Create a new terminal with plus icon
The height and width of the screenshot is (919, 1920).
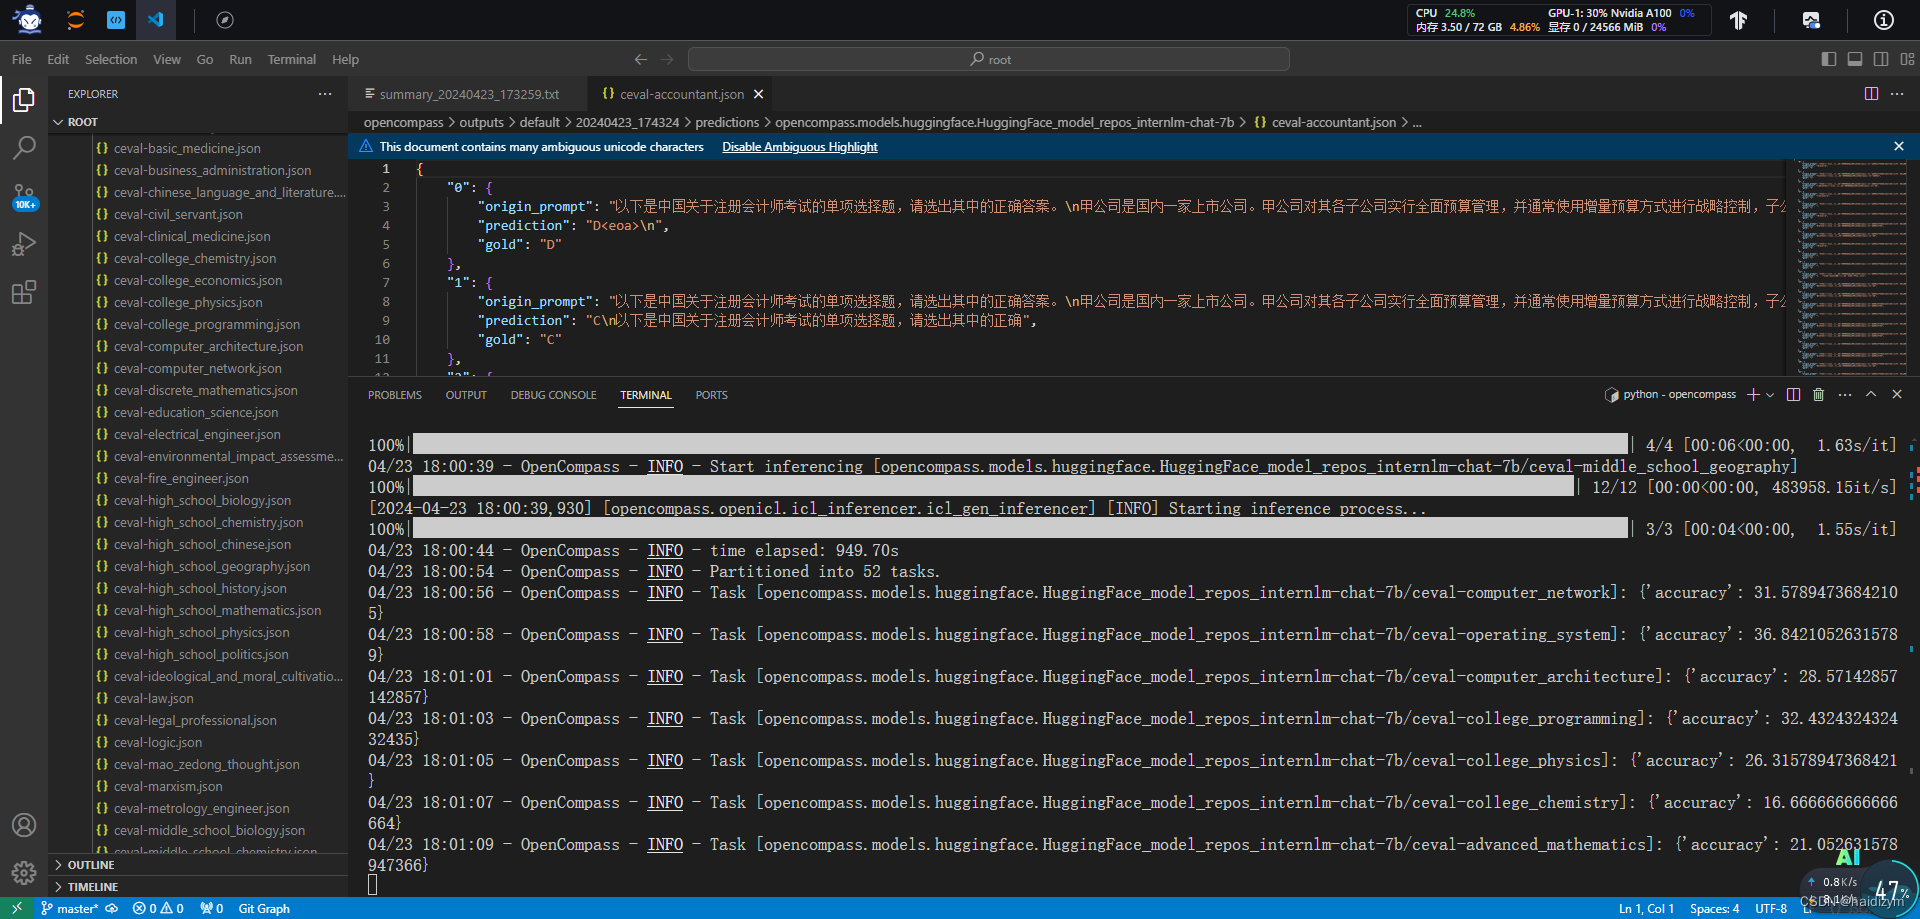pyautogui.click(x=1752, y=395)
